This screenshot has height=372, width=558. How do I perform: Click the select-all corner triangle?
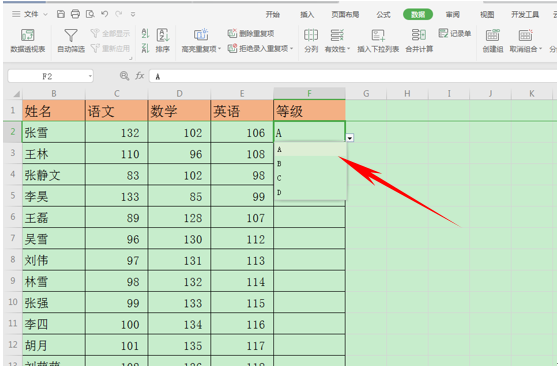[x=16, y=94]
